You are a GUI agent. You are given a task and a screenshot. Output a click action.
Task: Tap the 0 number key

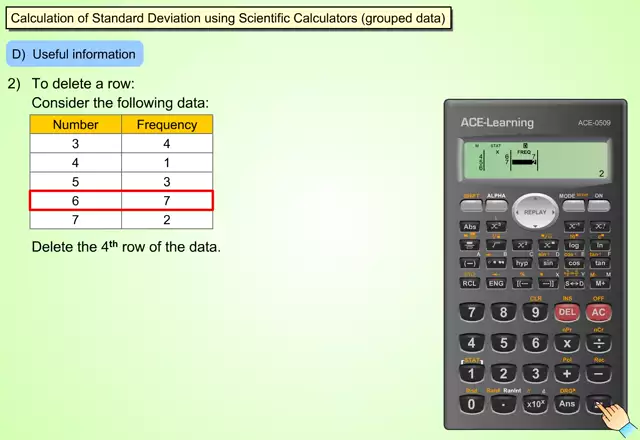tap(471, 404)
